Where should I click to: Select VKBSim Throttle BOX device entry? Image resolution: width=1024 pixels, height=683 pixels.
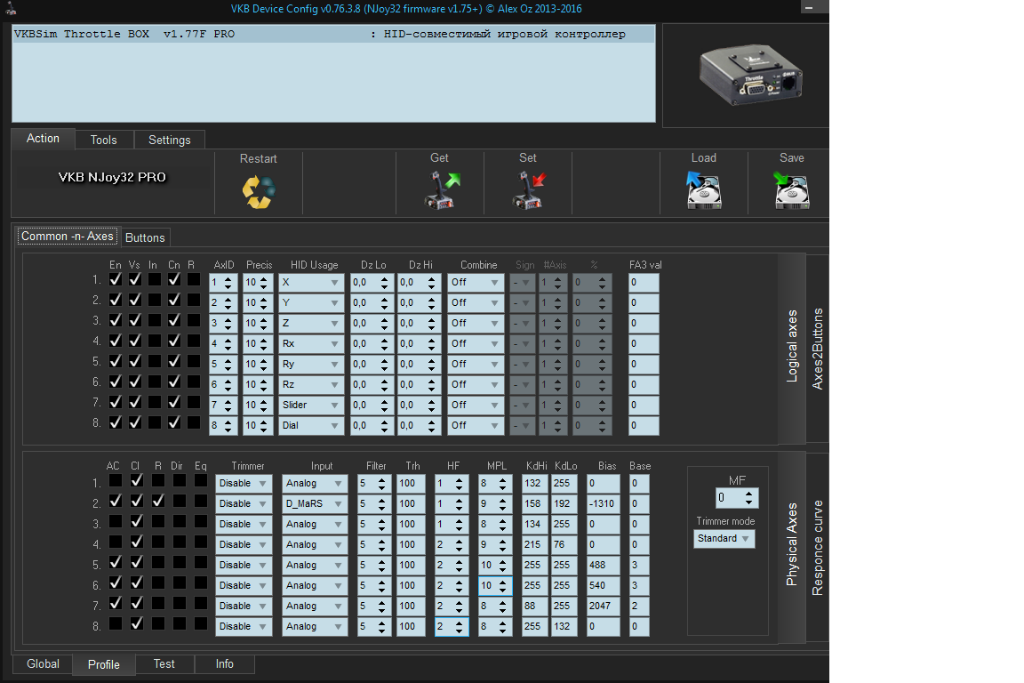[x=334, y=34]
